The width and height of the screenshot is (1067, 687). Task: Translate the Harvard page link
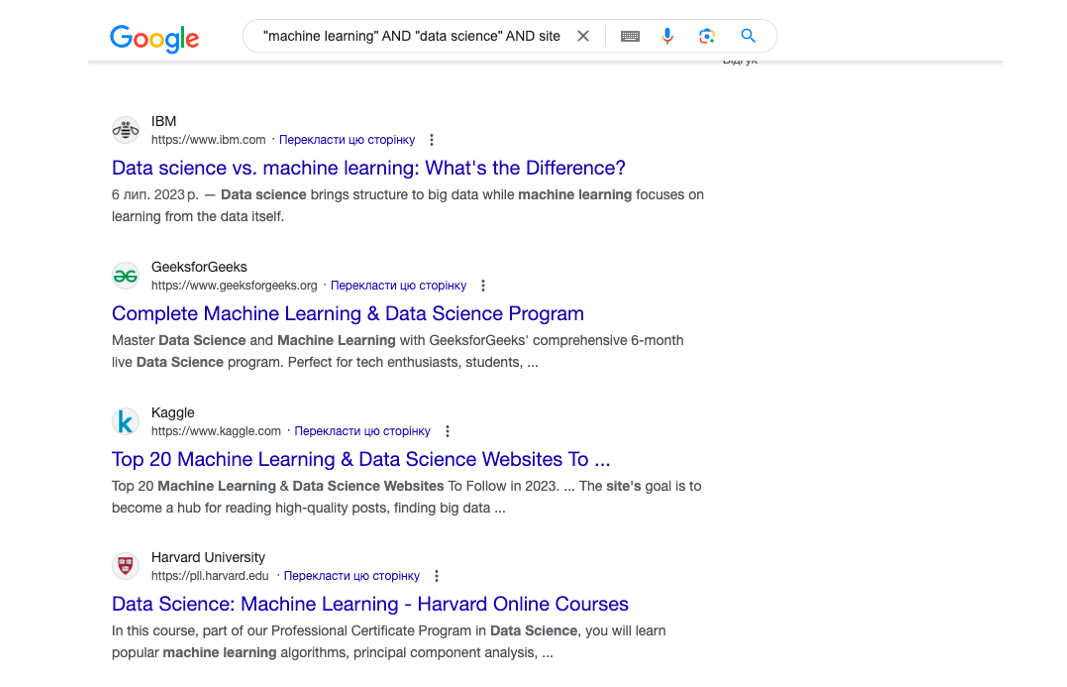[352, 576]
